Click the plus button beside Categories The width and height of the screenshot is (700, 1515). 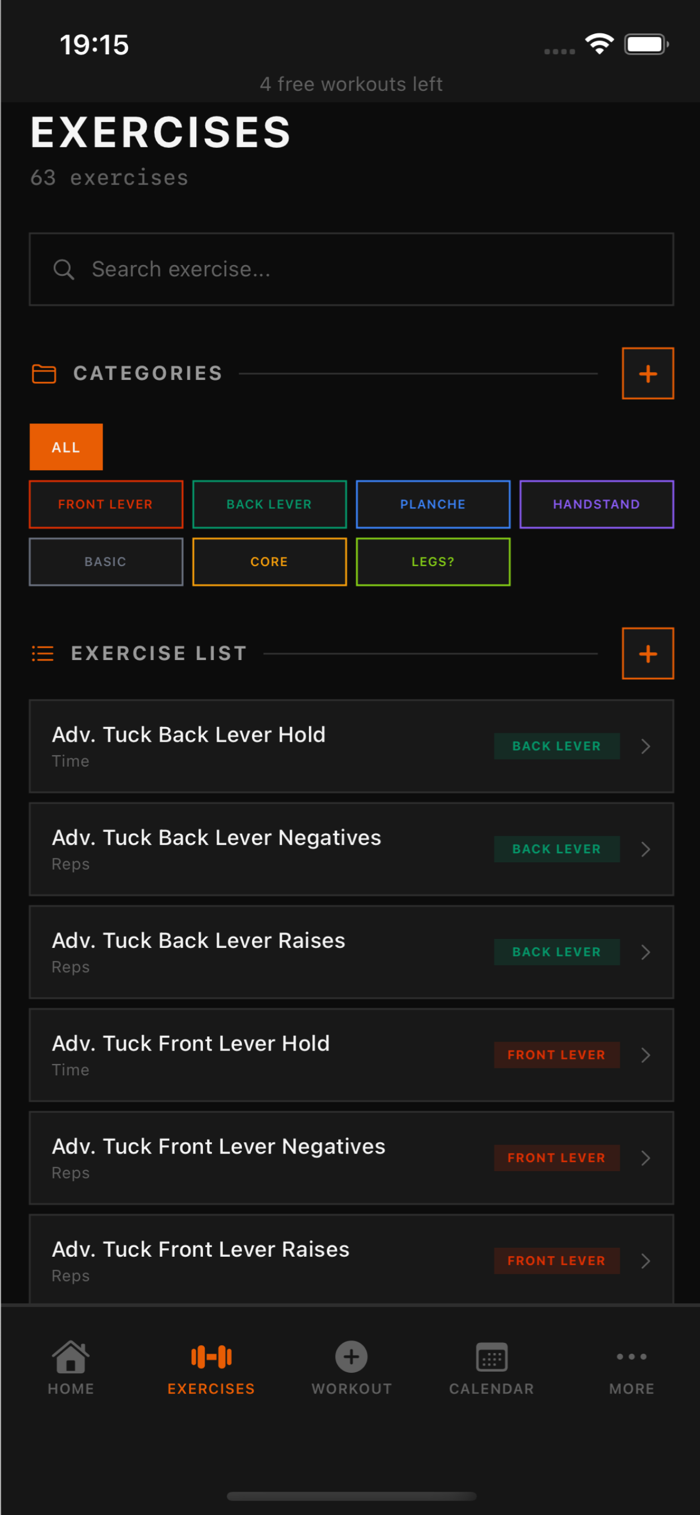648,374
